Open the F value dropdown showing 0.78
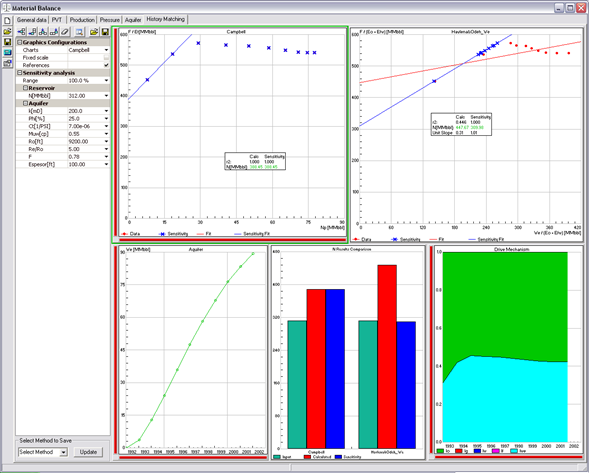 point(106,157)
